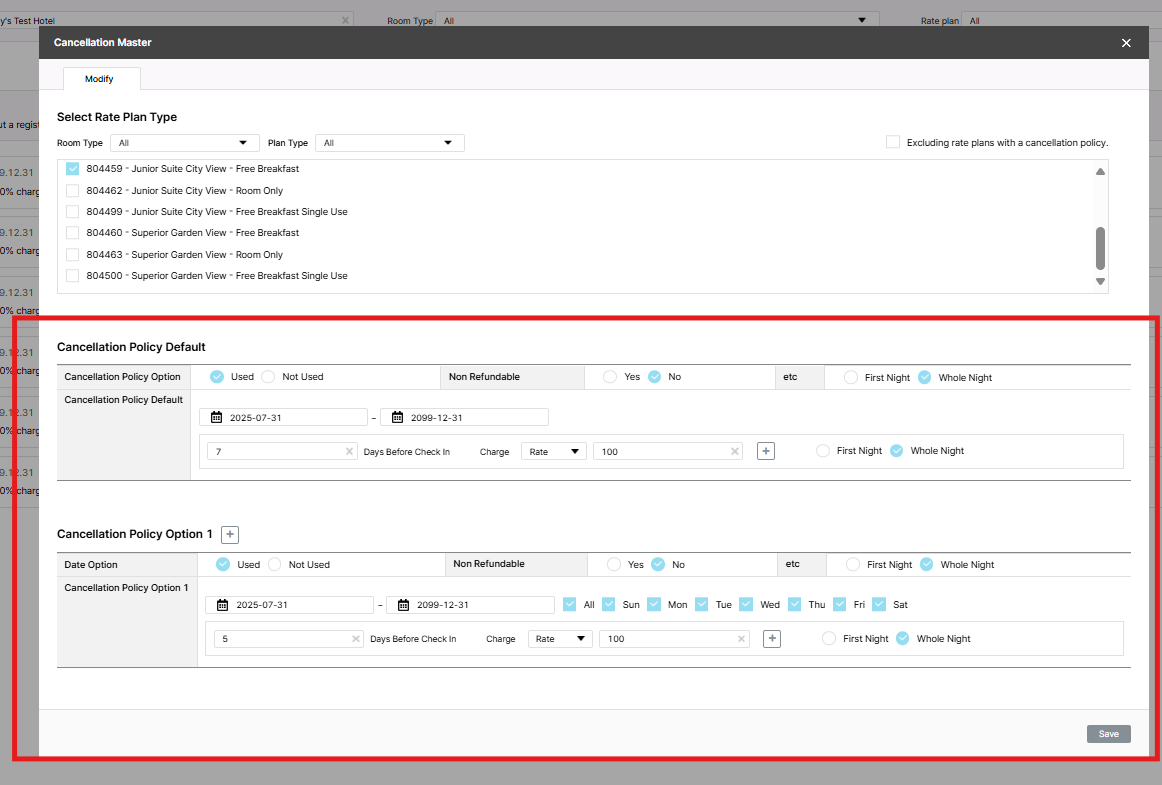Select Not Used for Cancellation Policy Option
Screen dimensions: 1162x785
coord(268,377)
